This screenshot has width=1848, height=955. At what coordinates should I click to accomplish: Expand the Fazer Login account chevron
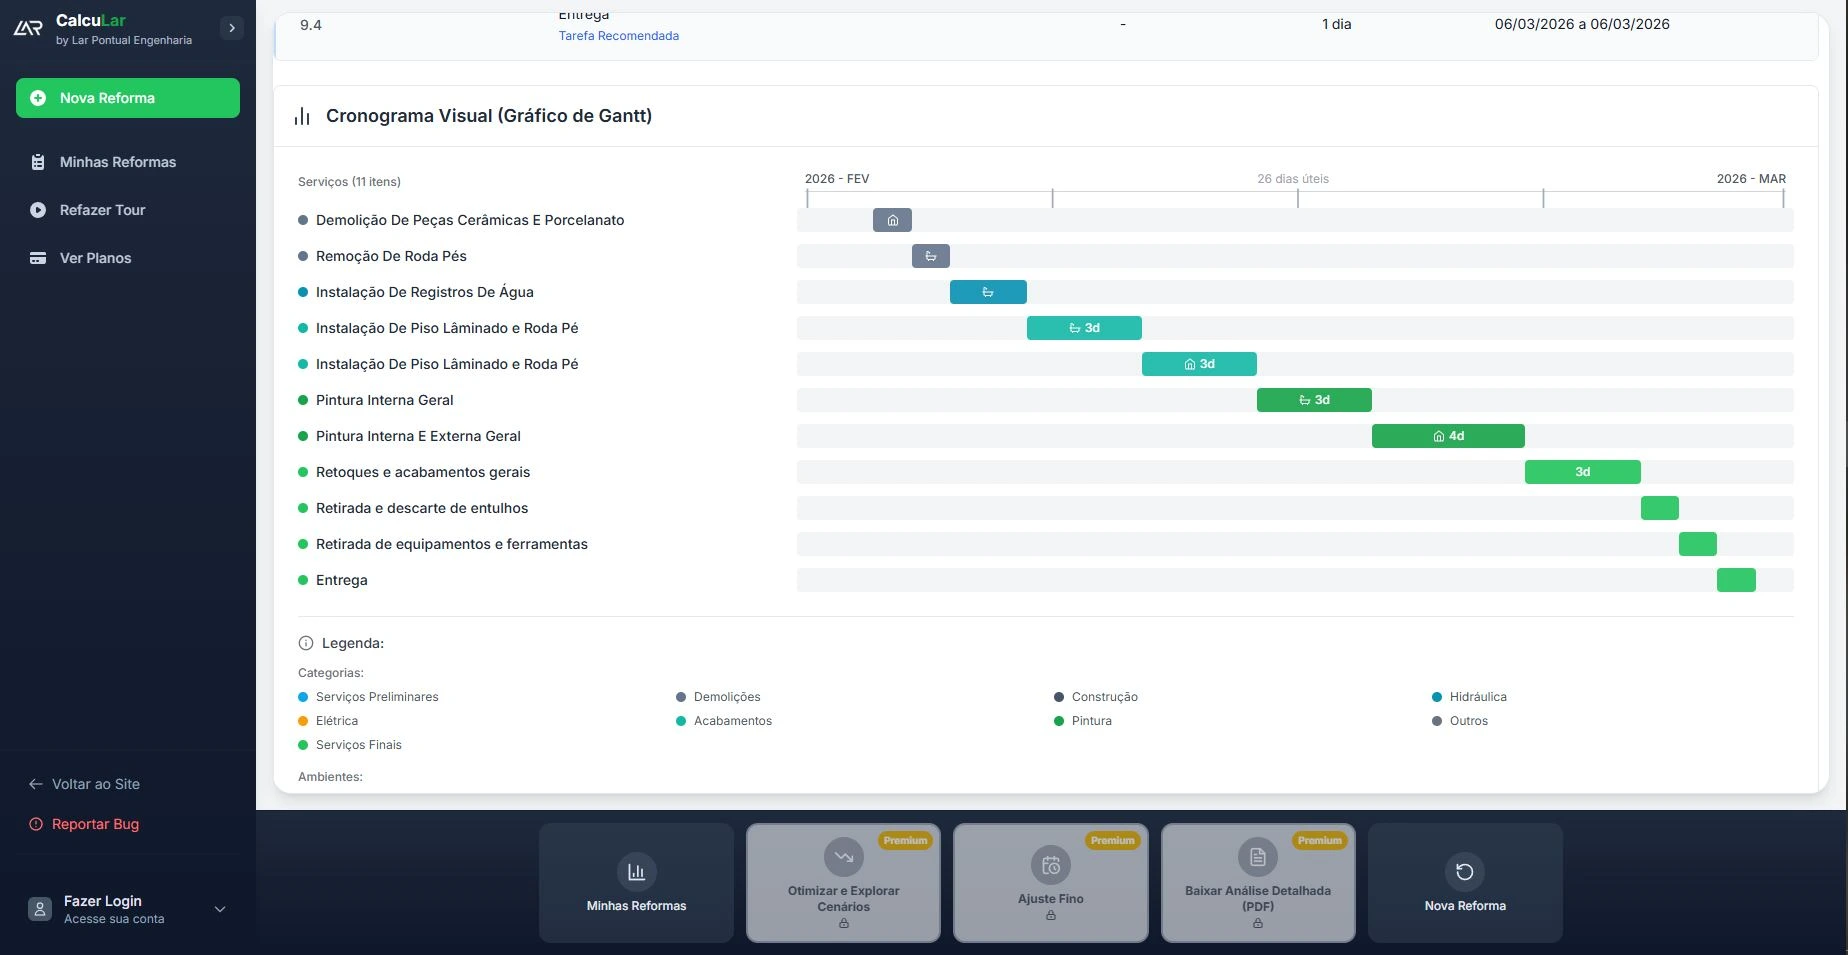click(219, 909)
